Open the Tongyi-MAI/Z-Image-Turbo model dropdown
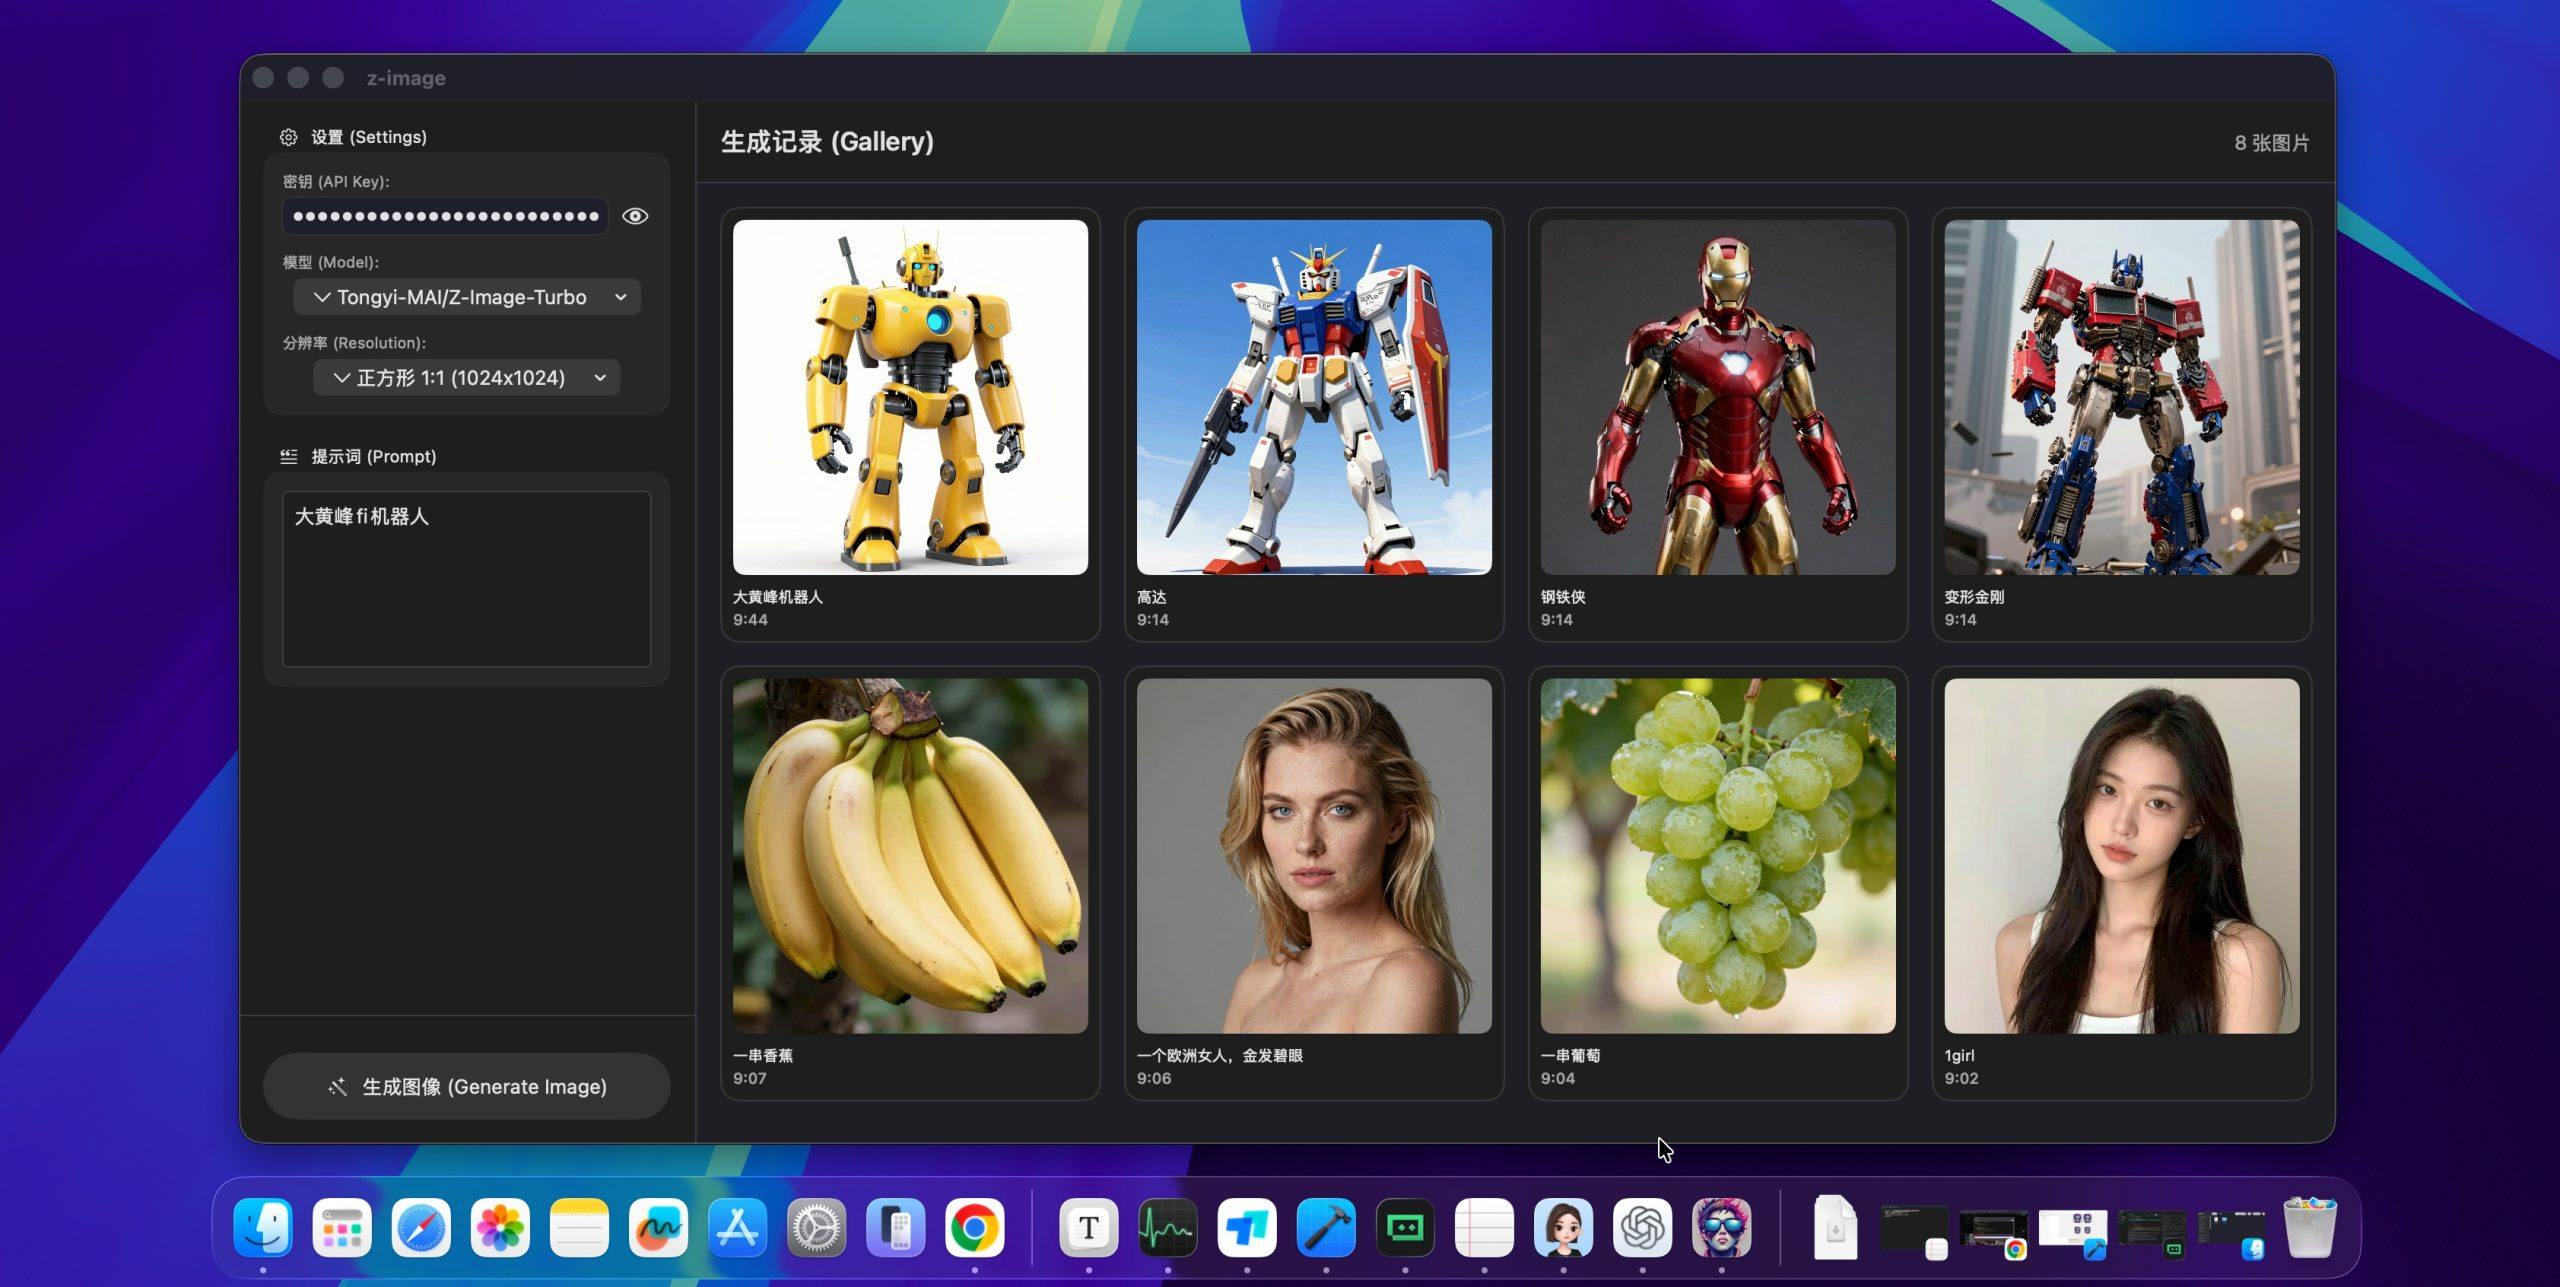 pyautogui.click(x=469, y=297)
